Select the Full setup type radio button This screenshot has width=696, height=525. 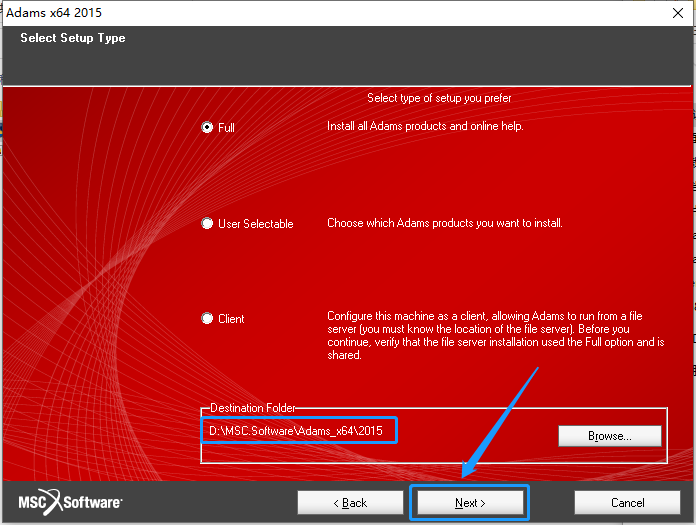tap(207, 127)
